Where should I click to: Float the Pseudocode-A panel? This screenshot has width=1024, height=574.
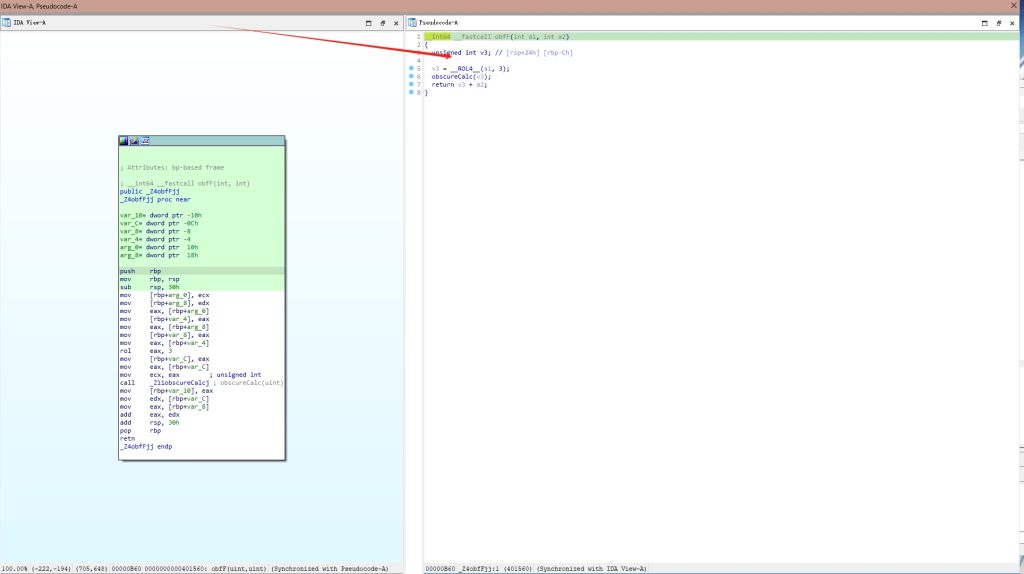tap(999, 23)
